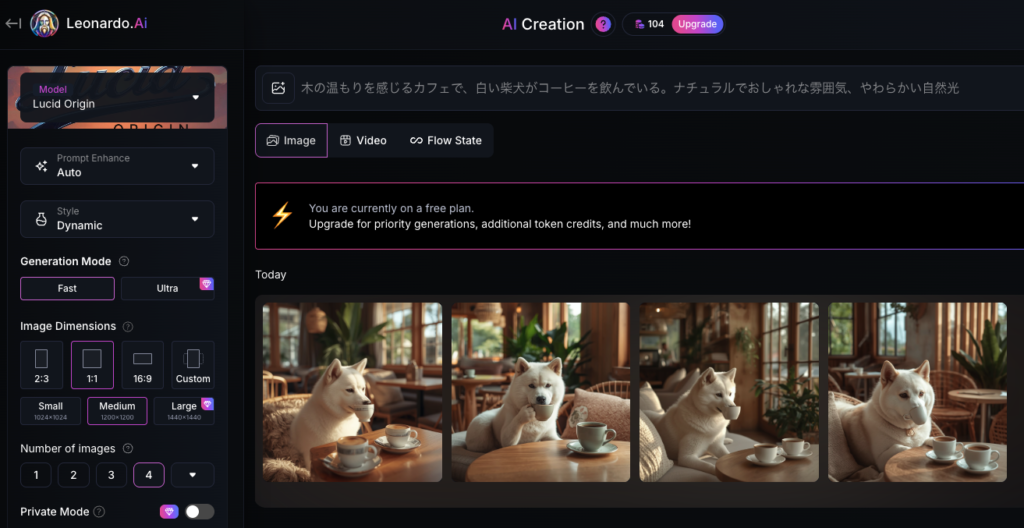Switch to the Flow State tab

[x=445, y=140]
